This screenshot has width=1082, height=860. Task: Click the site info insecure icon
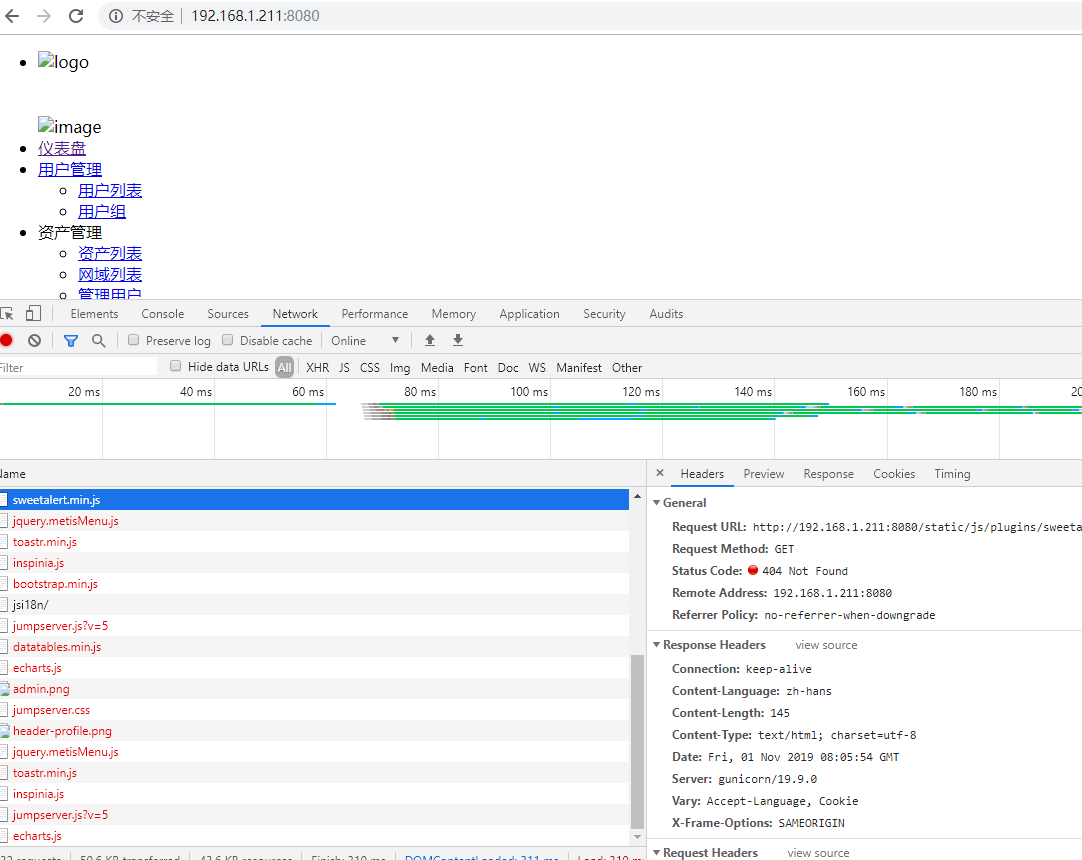pyautogui.click(x=116, y=16)
